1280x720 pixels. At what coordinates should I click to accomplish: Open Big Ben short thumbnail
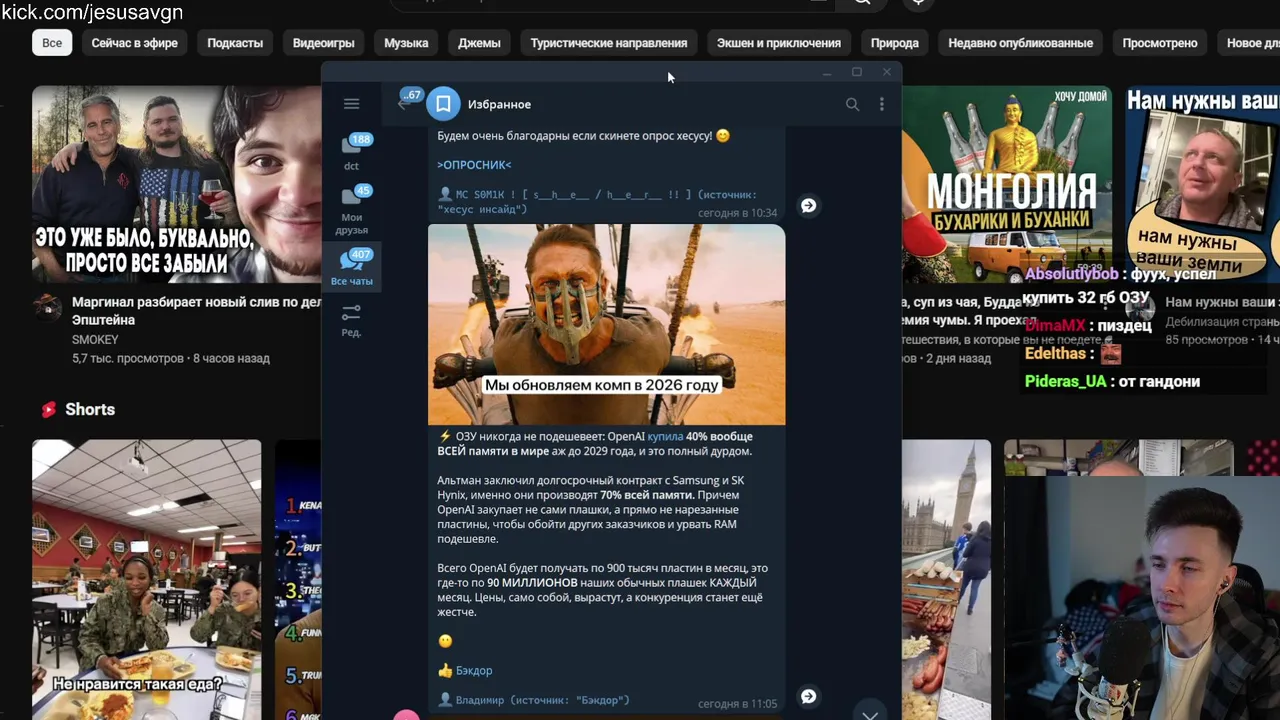(x=946, y=580)
